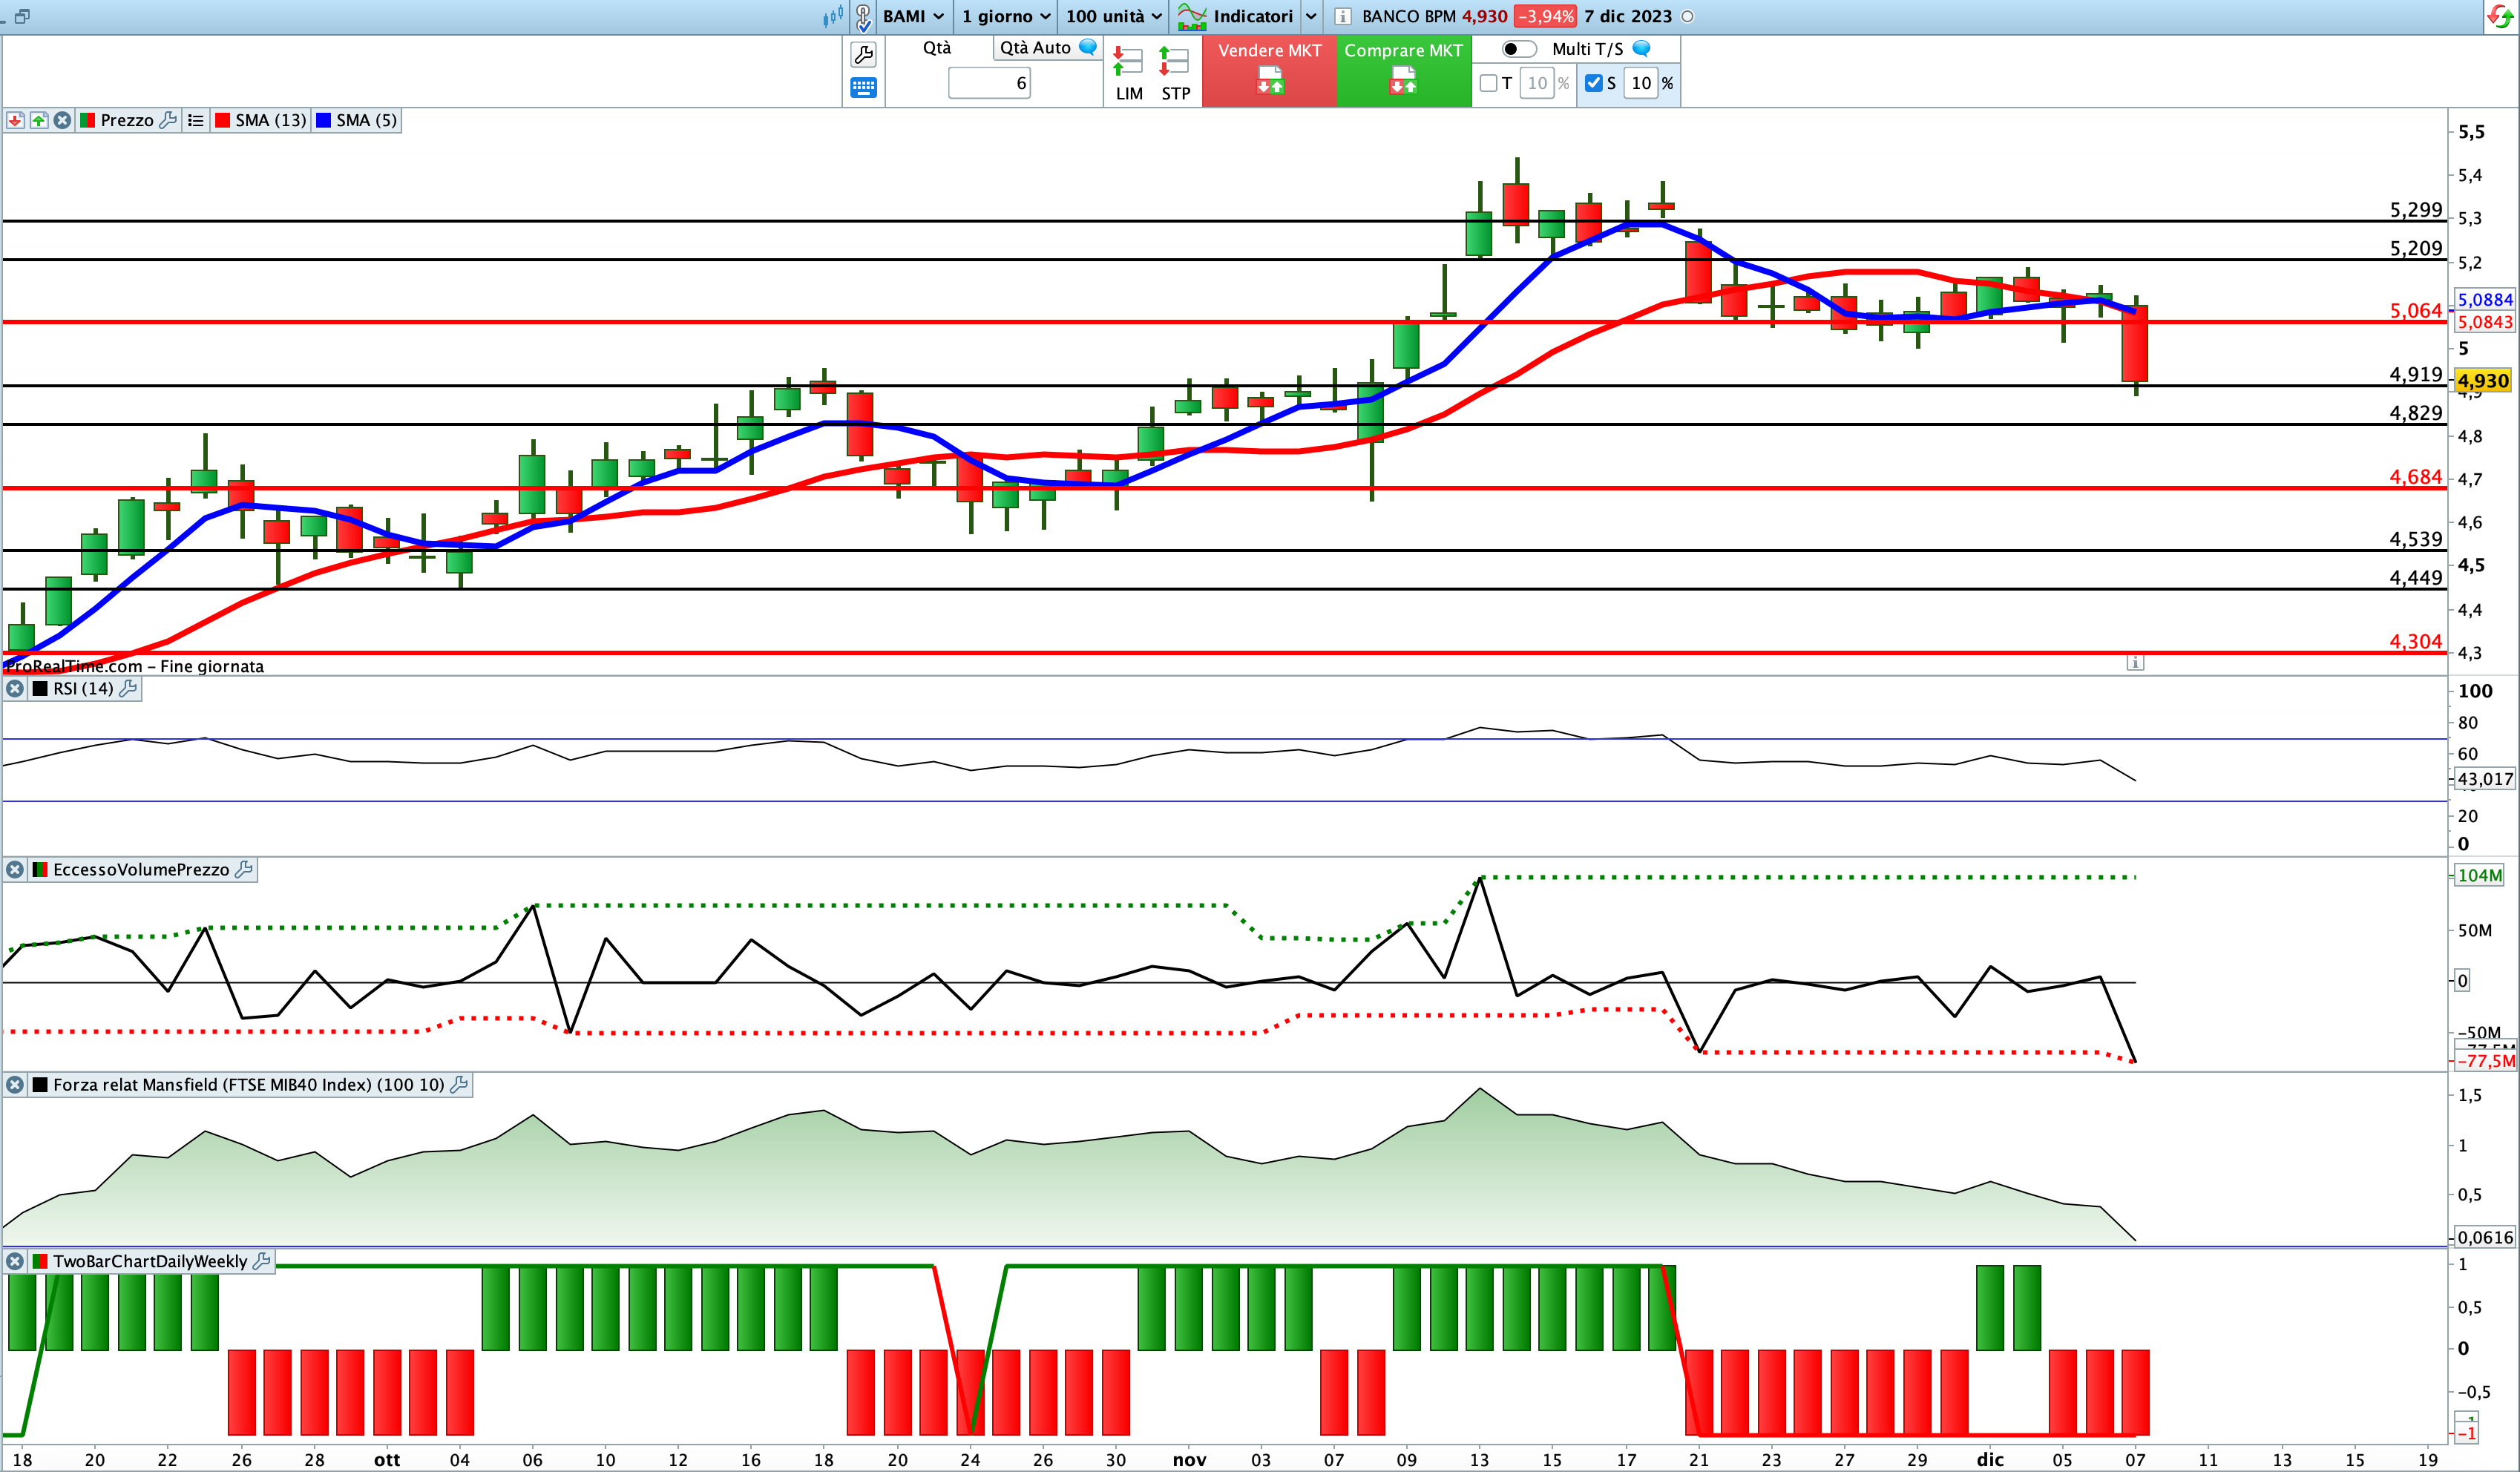The image size is (2520, 1472).
Task: Select the LIM limit order icon
Action: pos(1129,74)
